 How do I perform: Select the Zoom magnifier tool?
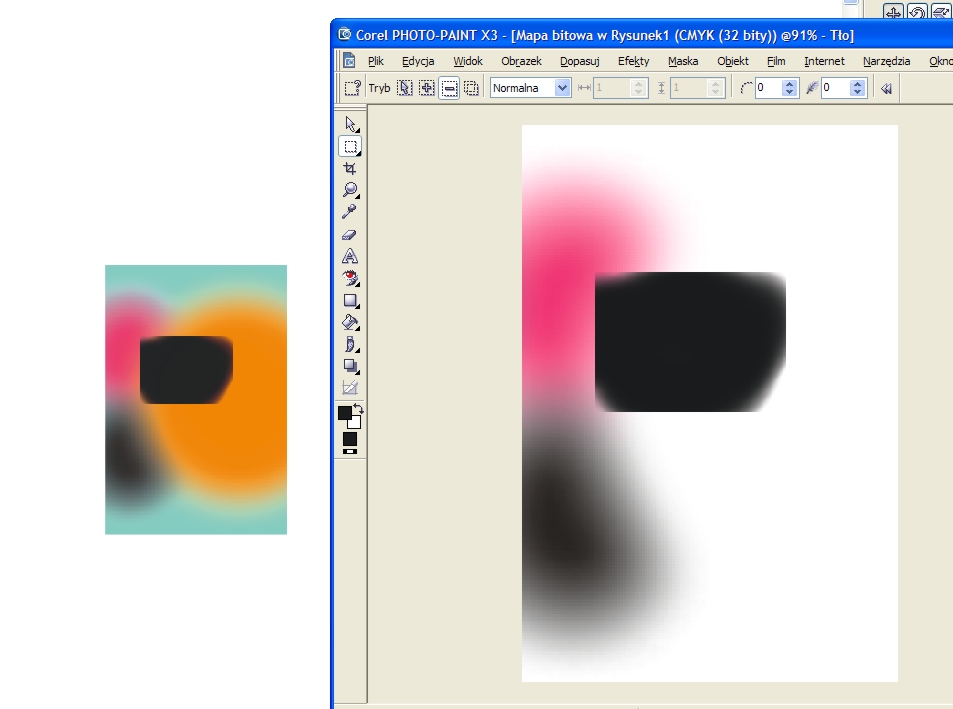point(350,190)
